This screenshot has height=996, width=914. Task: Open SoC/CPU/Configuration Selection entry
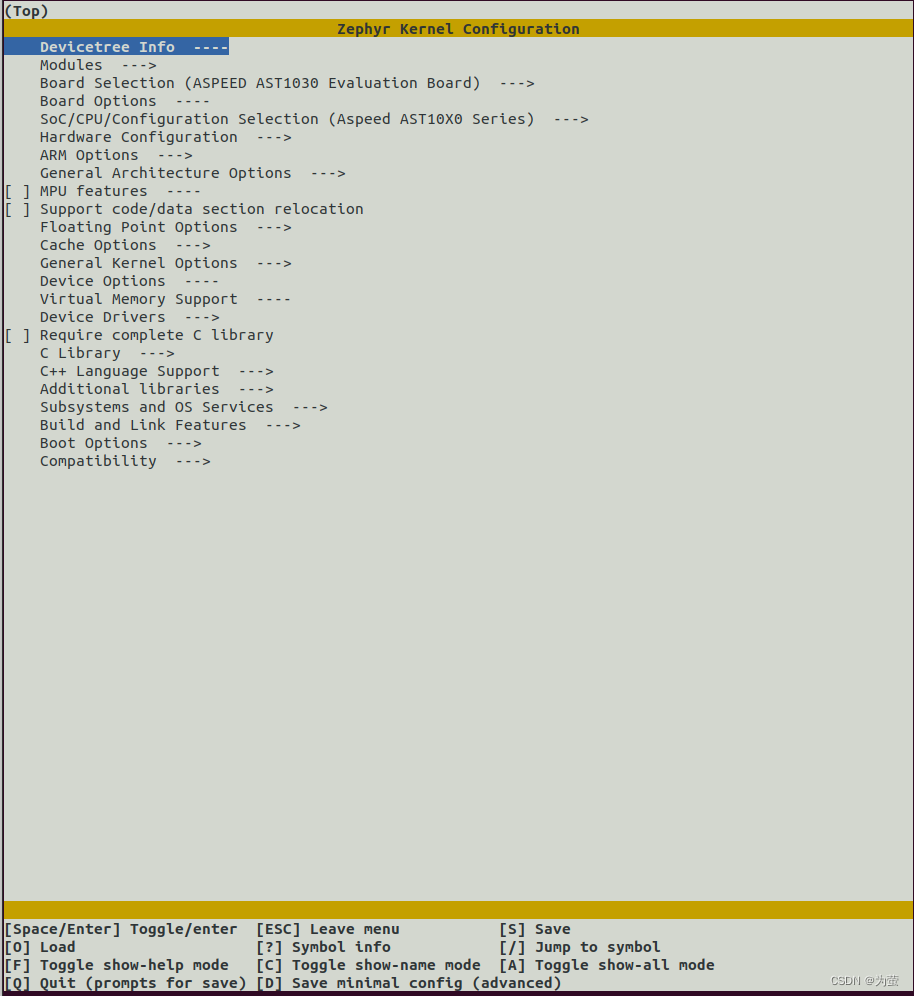(x=314, y=119)
